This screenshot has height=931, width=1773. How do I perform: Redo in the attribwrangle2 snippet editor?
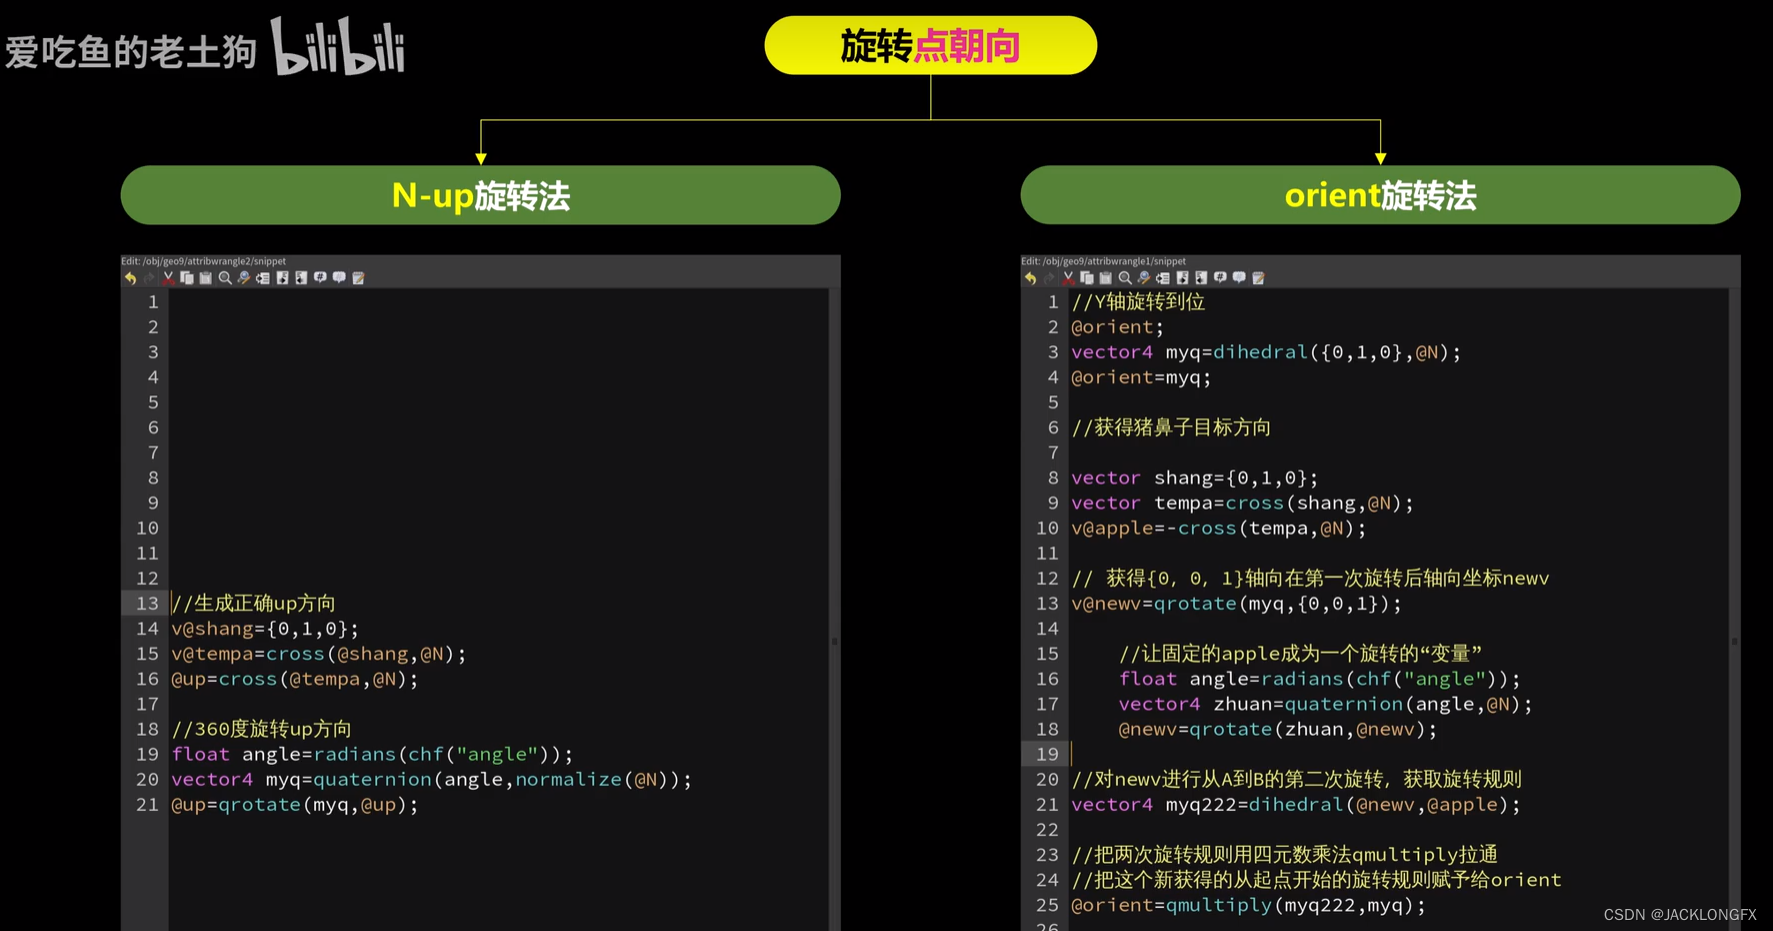(x=149, y=278)
